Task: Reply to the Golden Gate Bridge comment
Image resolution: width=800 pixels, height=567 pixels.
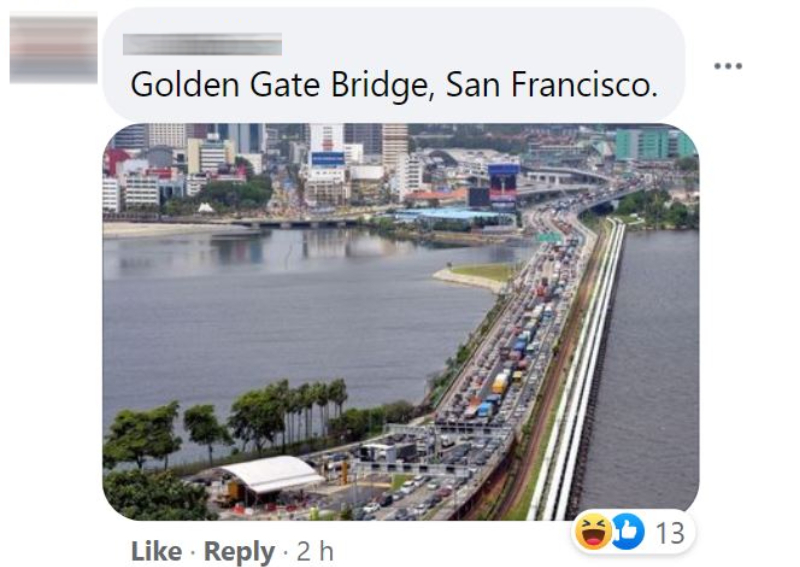Action: pyautogui.click(x=239, y=552)
